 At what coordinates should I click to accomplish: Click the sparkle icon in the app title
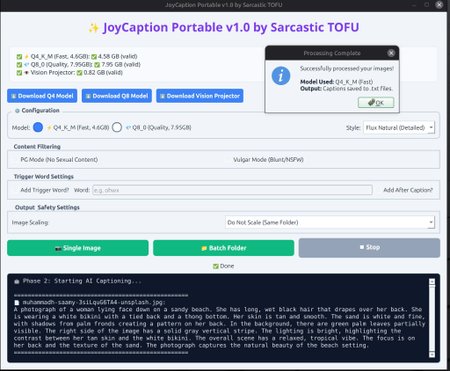point(93,28)
